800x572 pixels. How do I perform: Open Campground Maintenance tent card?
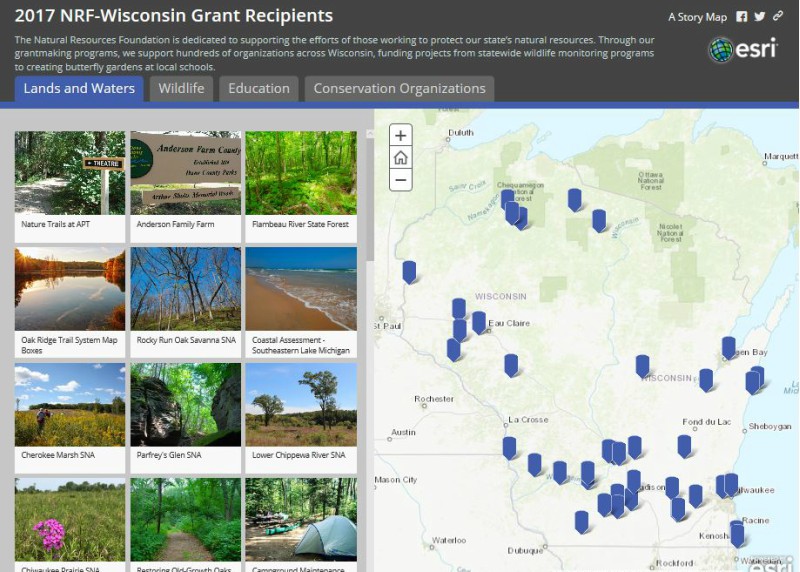301,525
